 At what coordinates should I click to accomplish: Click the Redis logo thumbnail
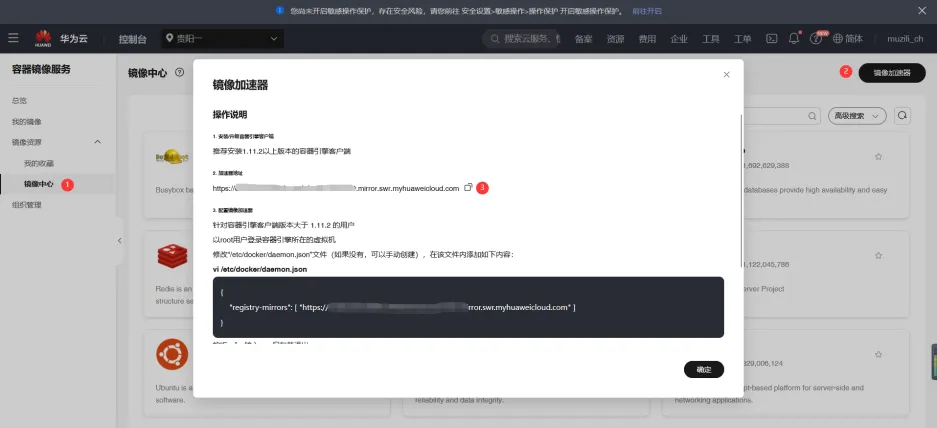(172, 256)
